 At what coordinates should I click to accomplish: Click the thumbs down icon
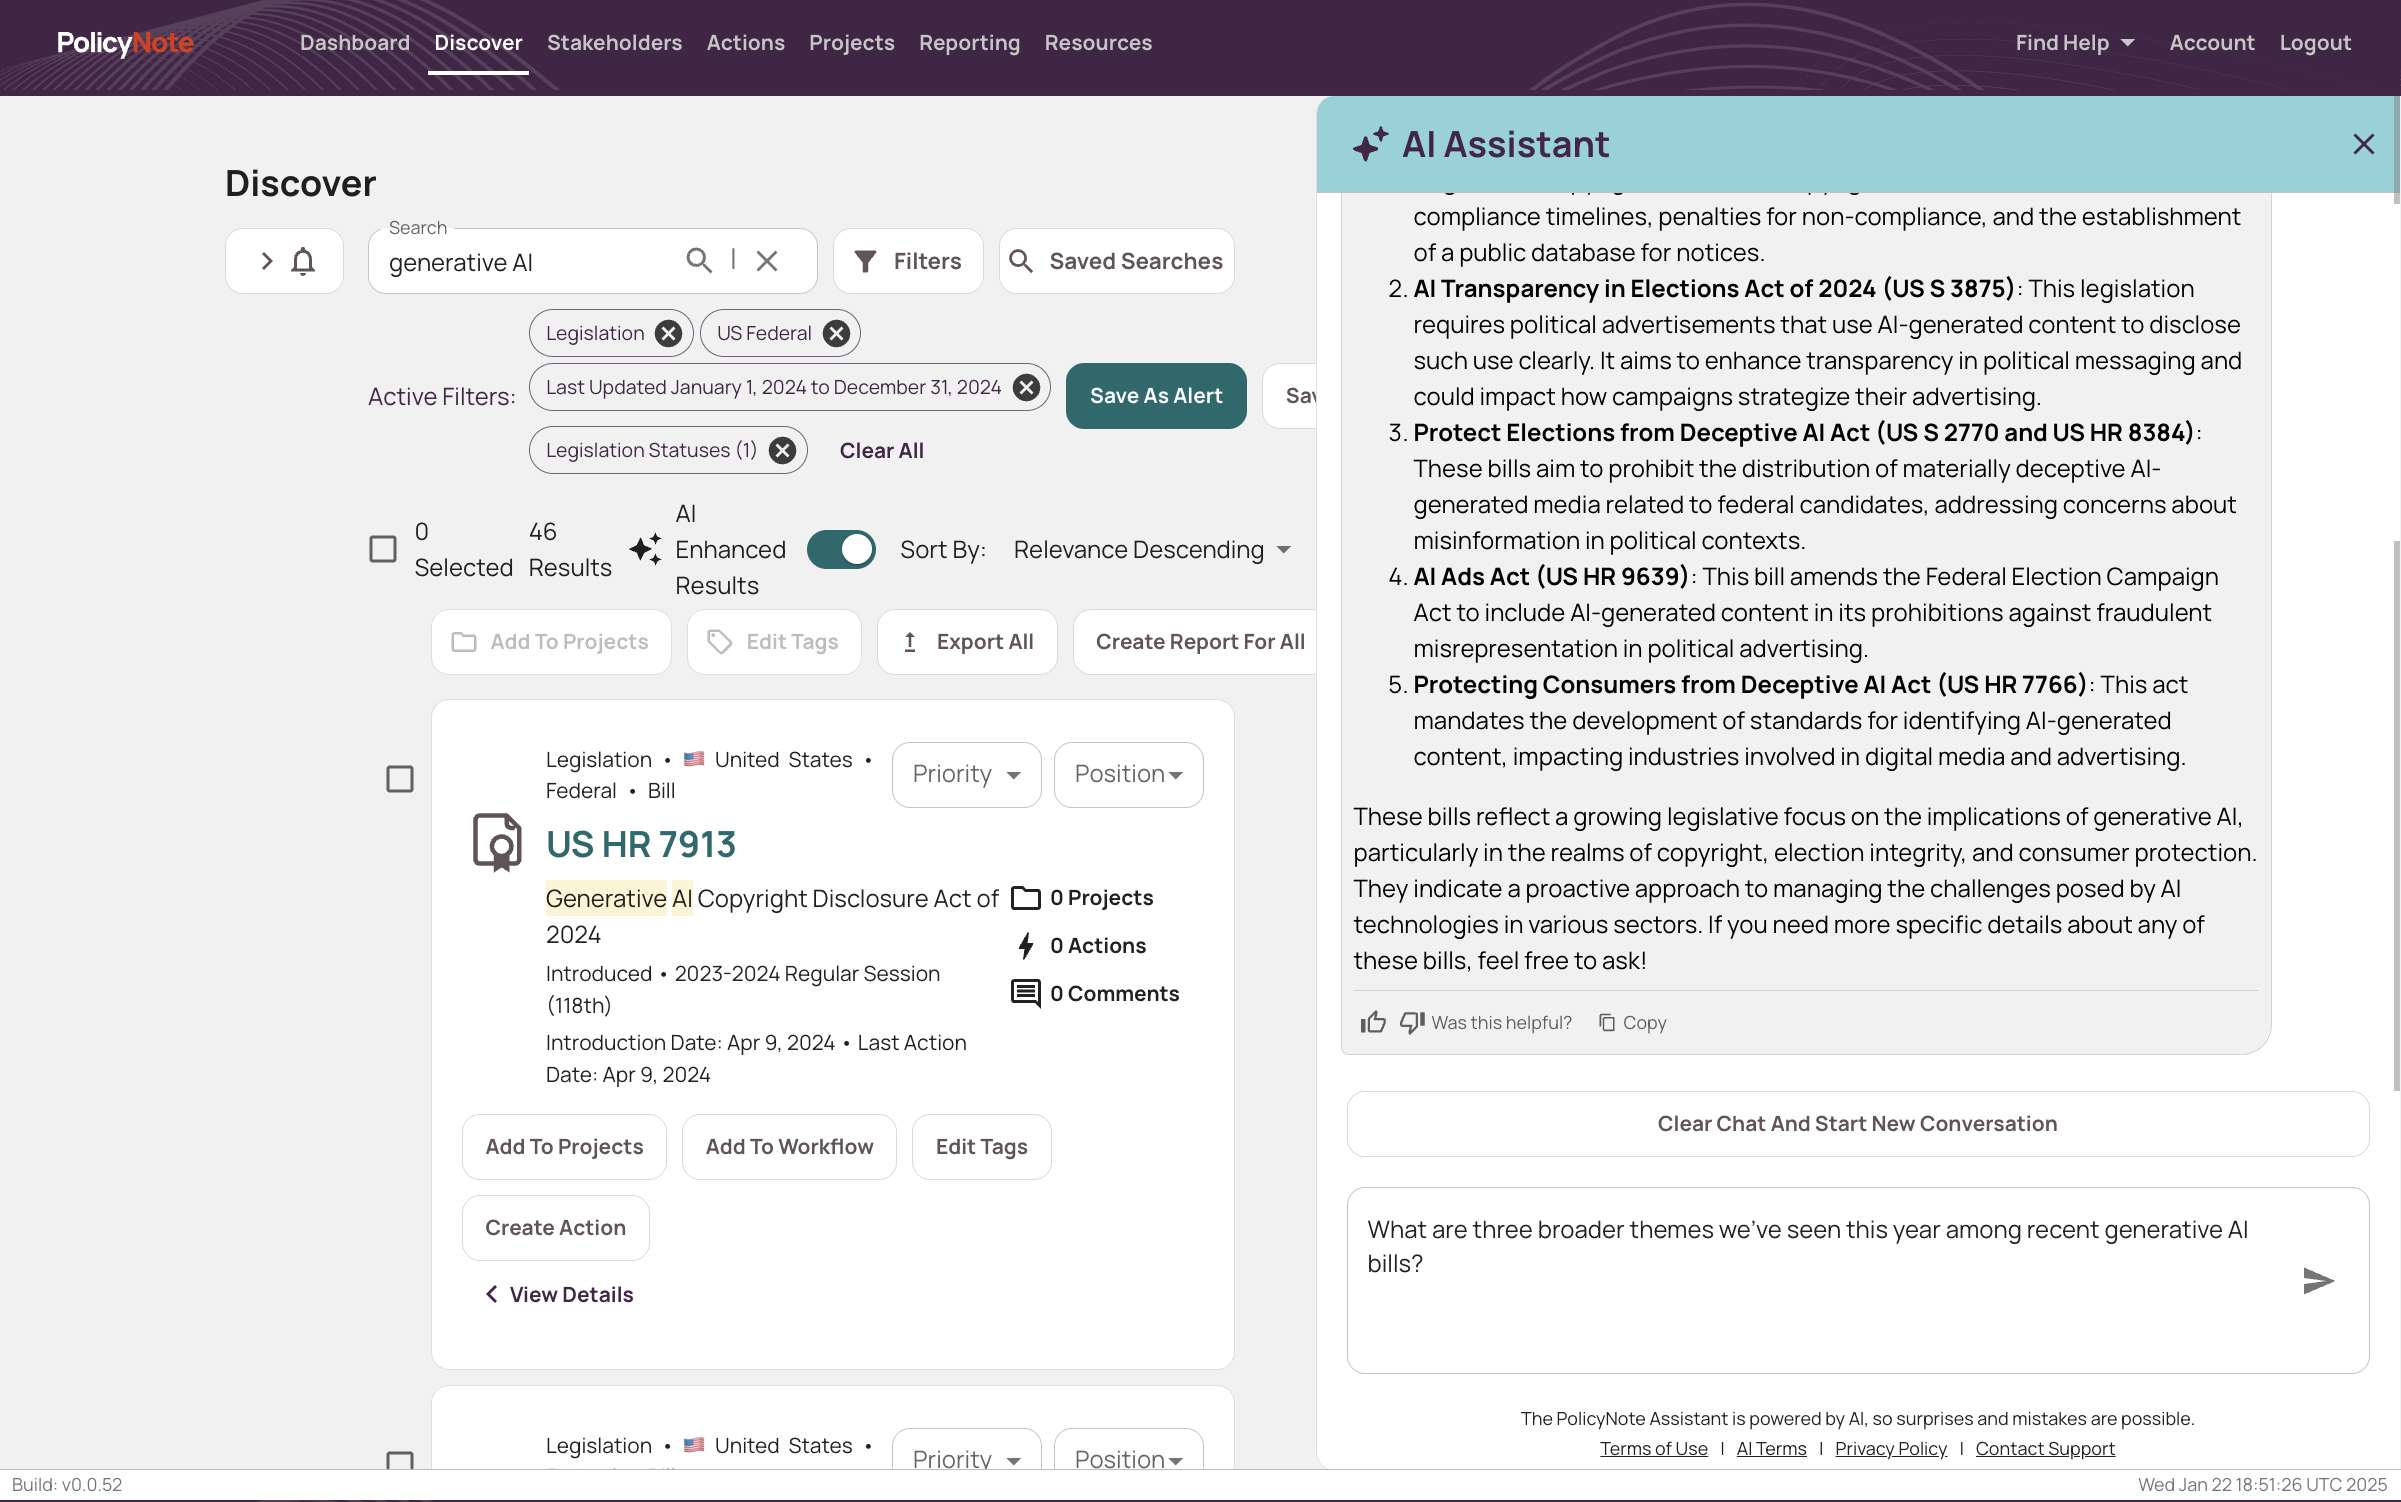pos(1411,1022)
